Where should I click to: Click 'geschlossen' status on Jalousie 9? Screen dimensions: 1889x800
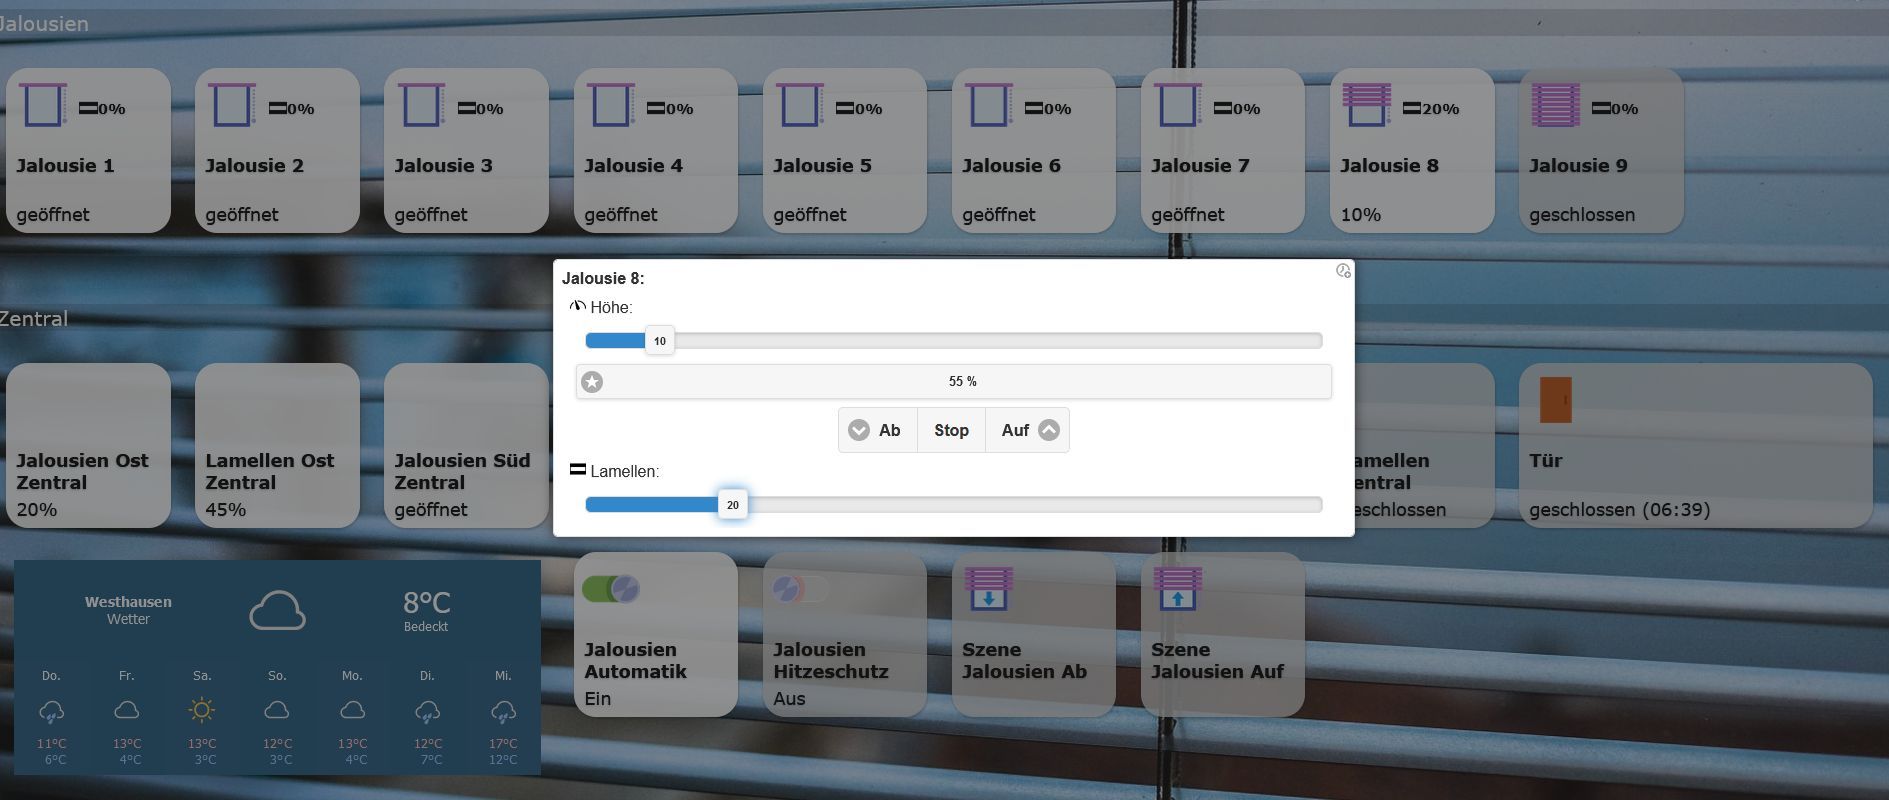(x=1582, y=215)
